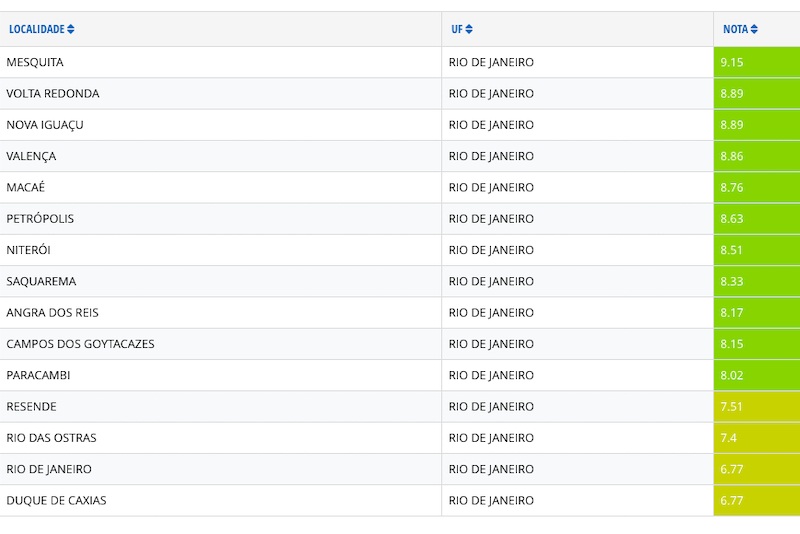The width and height of the screenshot is (800, 534).
Task: Click CAMPOS DOS GOYTACAZES locality
Action: coord(80,344)
